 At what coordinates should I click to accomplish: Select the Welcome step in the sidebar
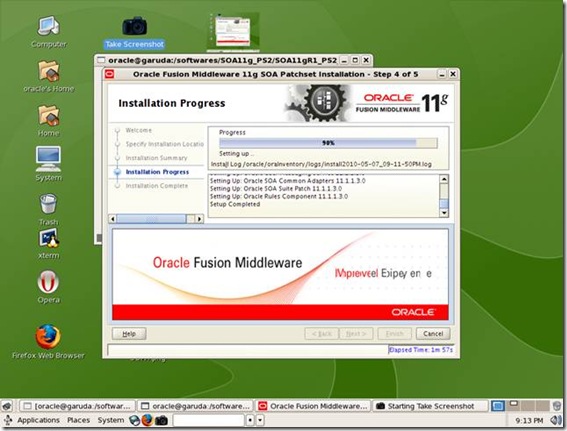click(138, 130)
